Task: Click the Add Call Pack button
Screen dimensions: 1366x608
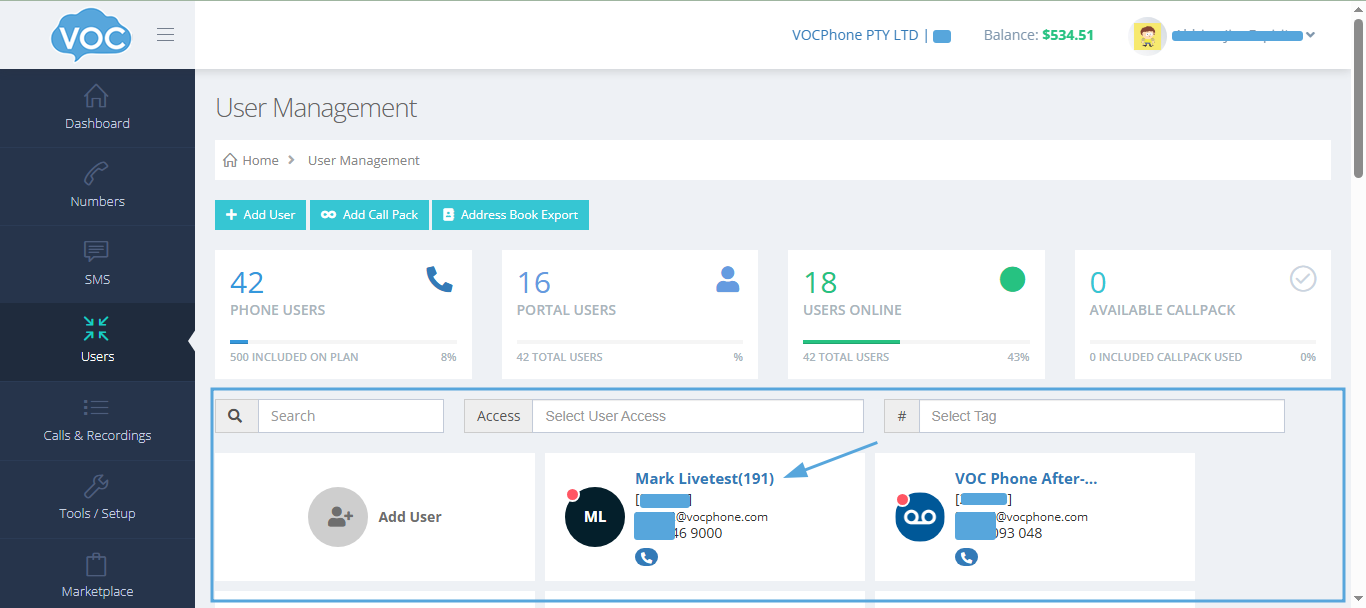Action: click(369, 215)
